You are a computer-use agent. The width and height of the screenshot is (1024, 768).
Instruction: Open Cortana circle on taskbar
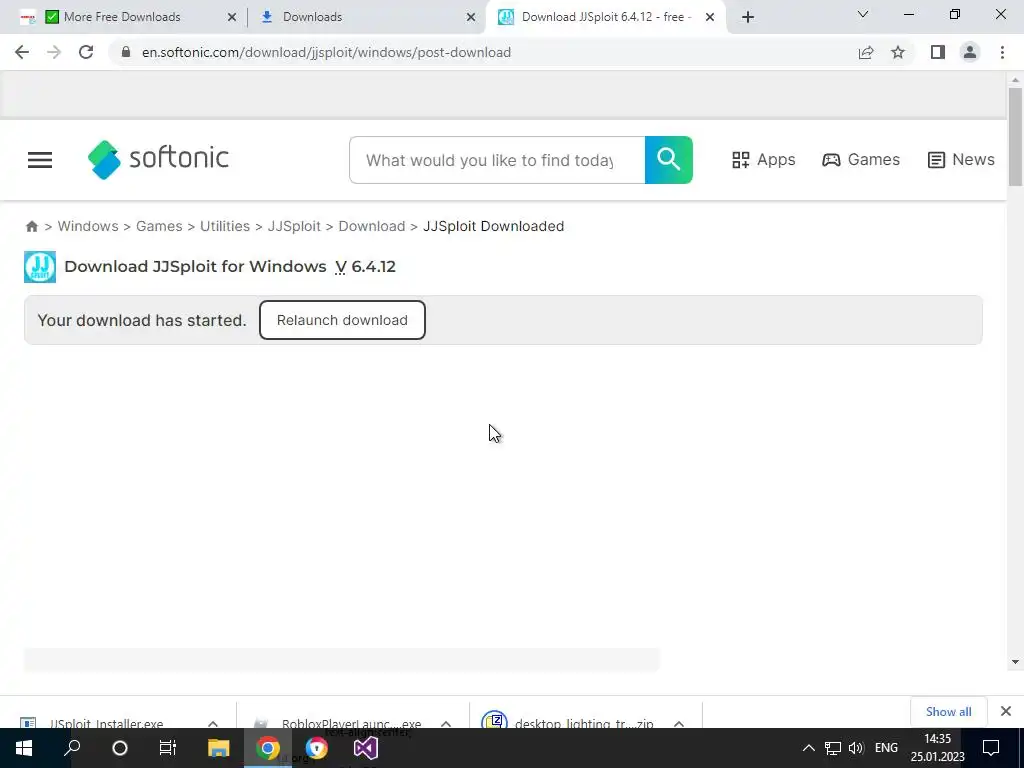coord(120,748)
